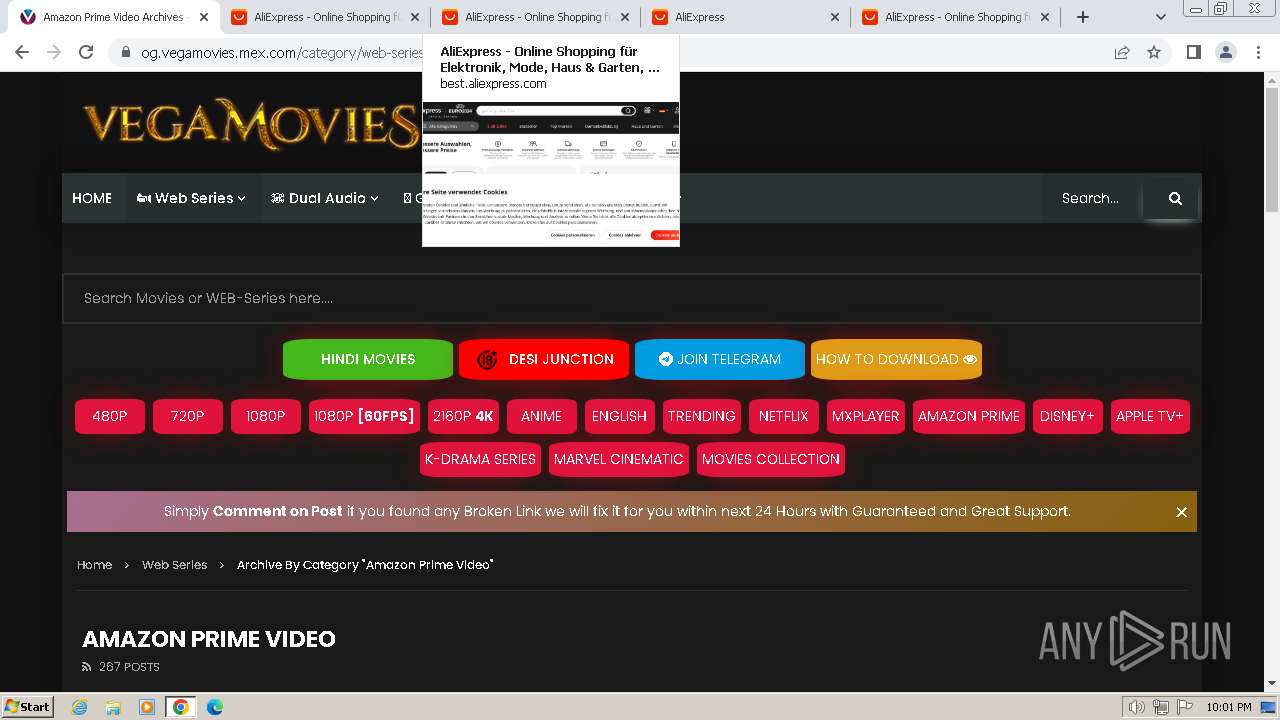
Task: Select the 2160P 4K tag
Action: [463, 416]
